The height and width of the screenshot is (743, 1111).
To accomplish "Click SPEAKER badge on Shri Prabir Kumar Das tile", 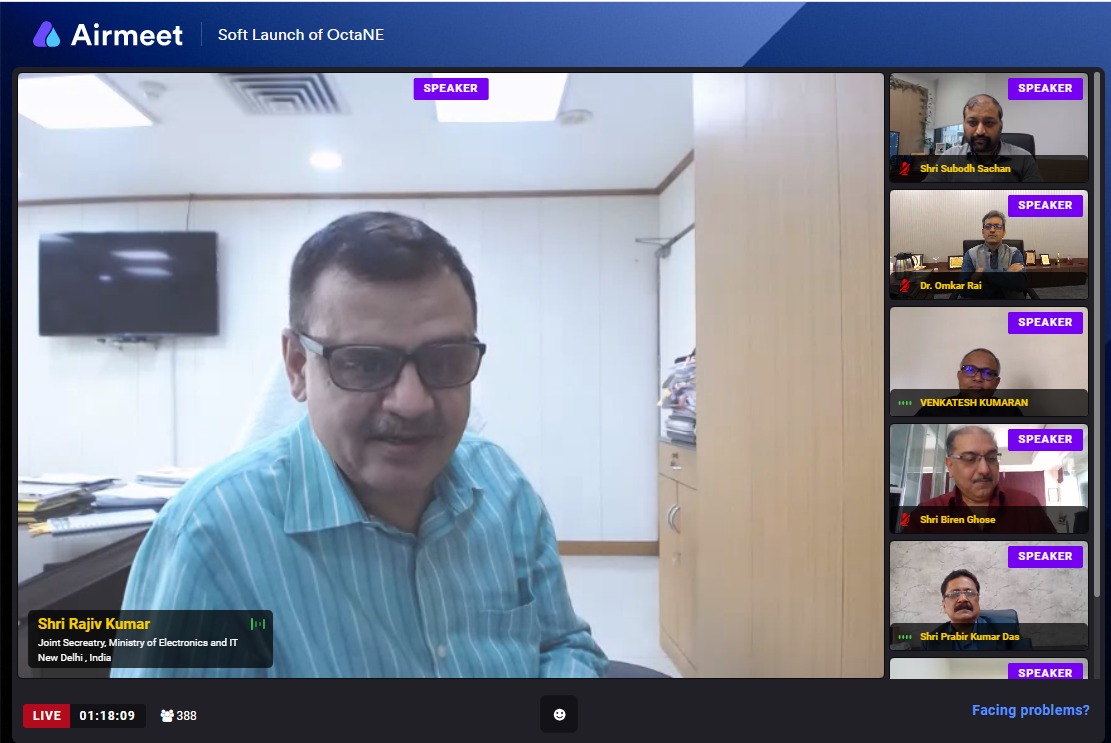I will tap(1045, 556).
